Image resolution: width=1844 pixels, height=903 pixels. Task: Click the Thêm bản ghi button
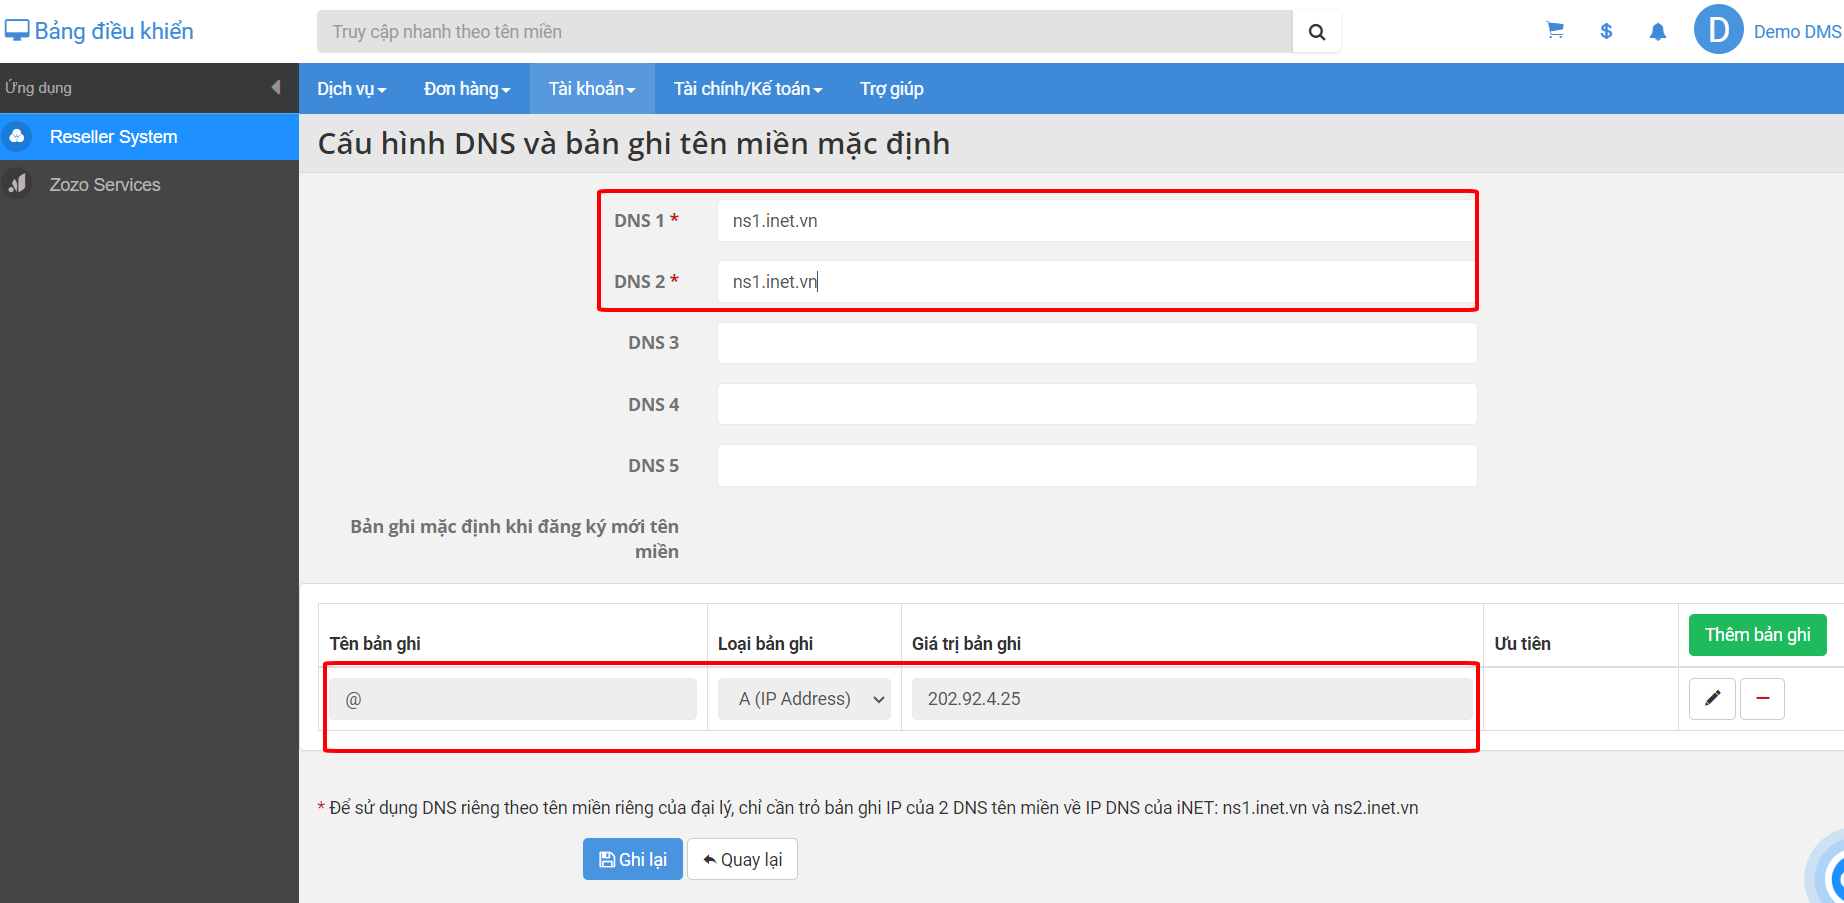[1757, 635]
